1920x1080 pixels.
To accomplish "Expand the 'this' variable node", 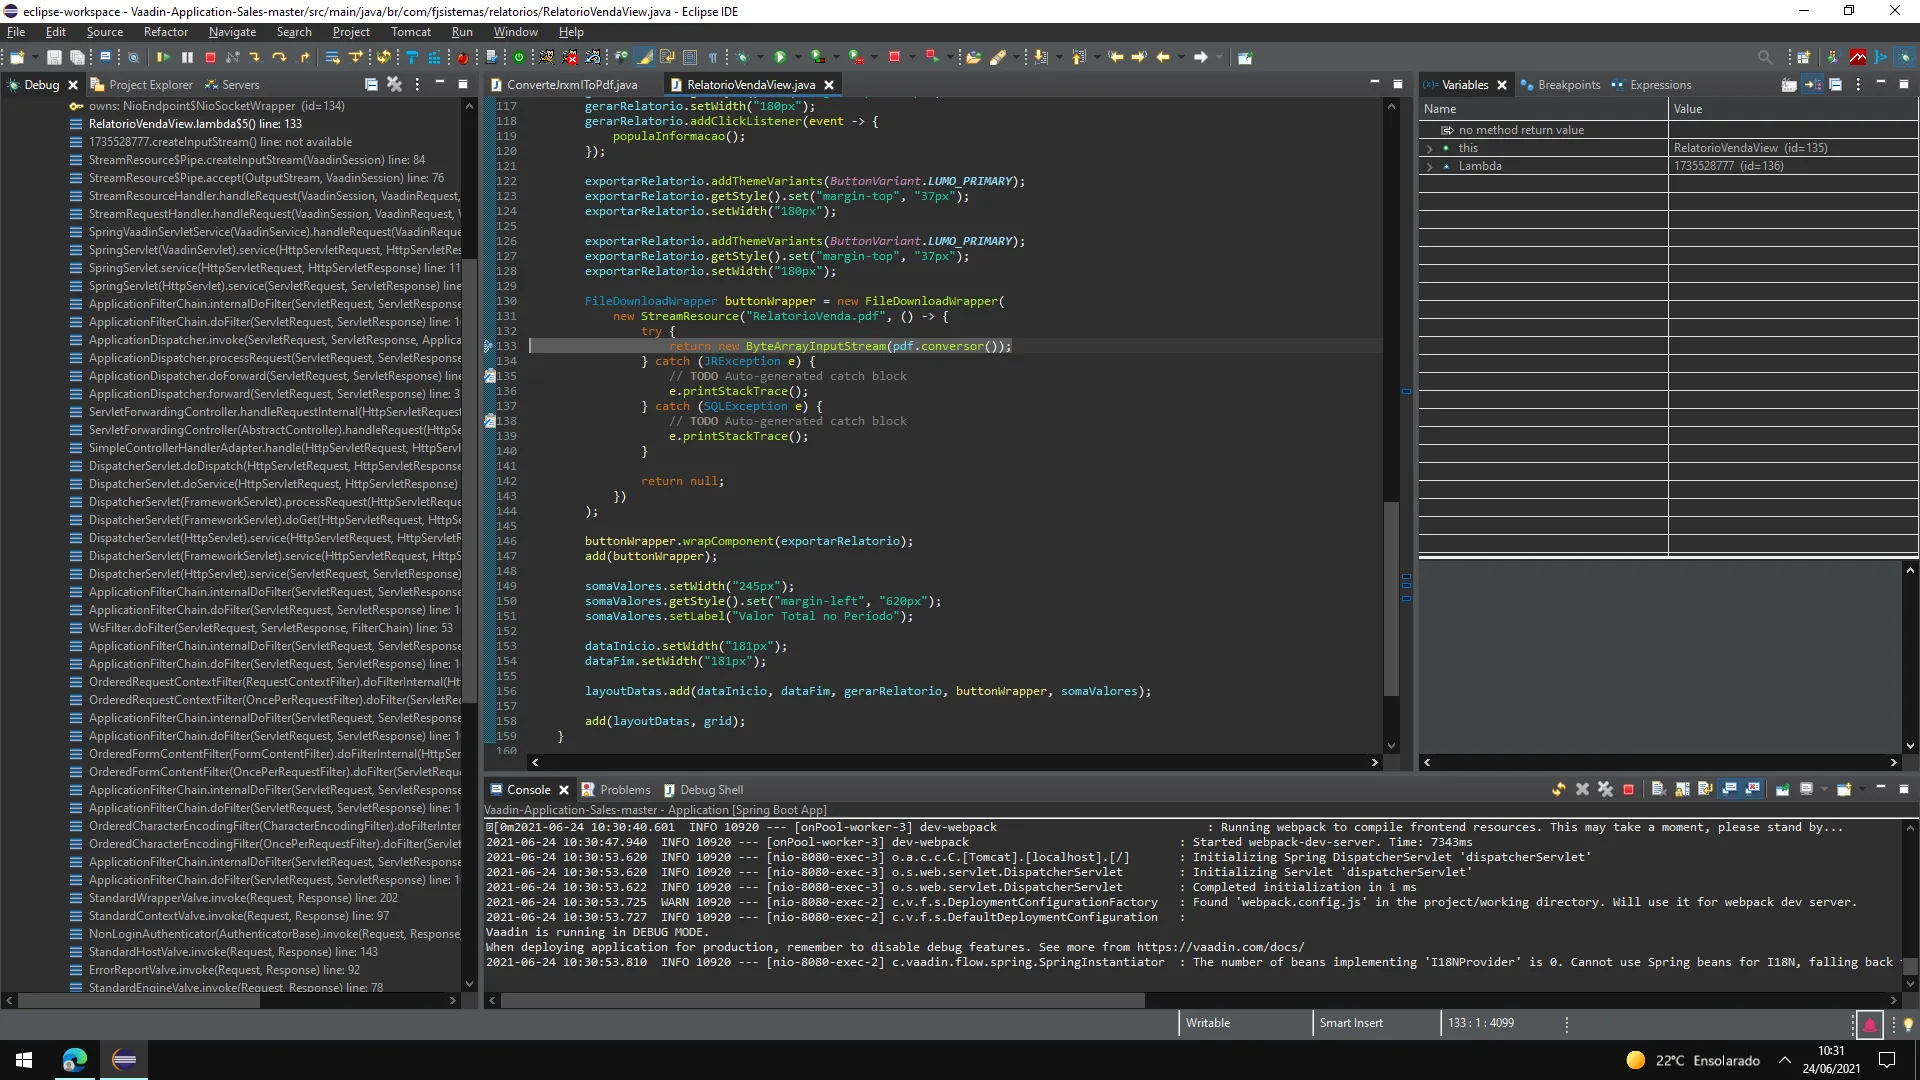I will 1429,148.
